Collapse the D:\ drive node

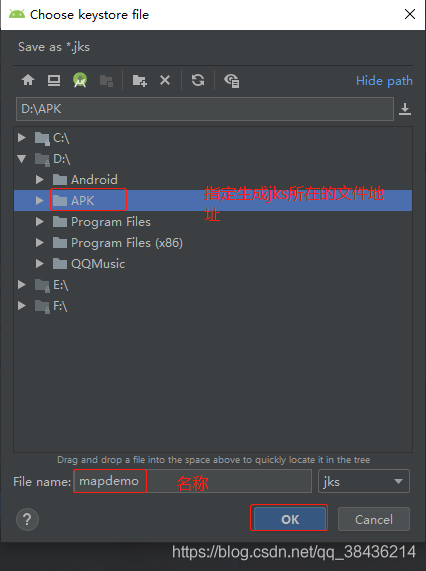click(21, 158)
